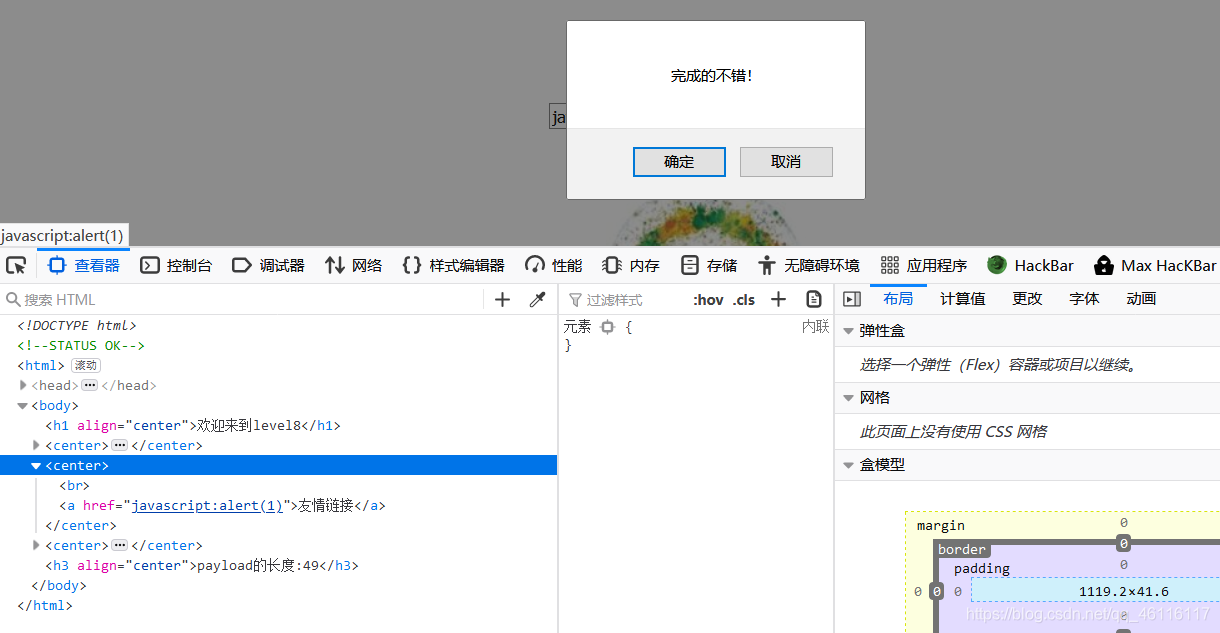Screen dimensions: 1220x633
Task: Toggle the .cls classes panel
Action: pyautogui.click(x=744, y=299)
